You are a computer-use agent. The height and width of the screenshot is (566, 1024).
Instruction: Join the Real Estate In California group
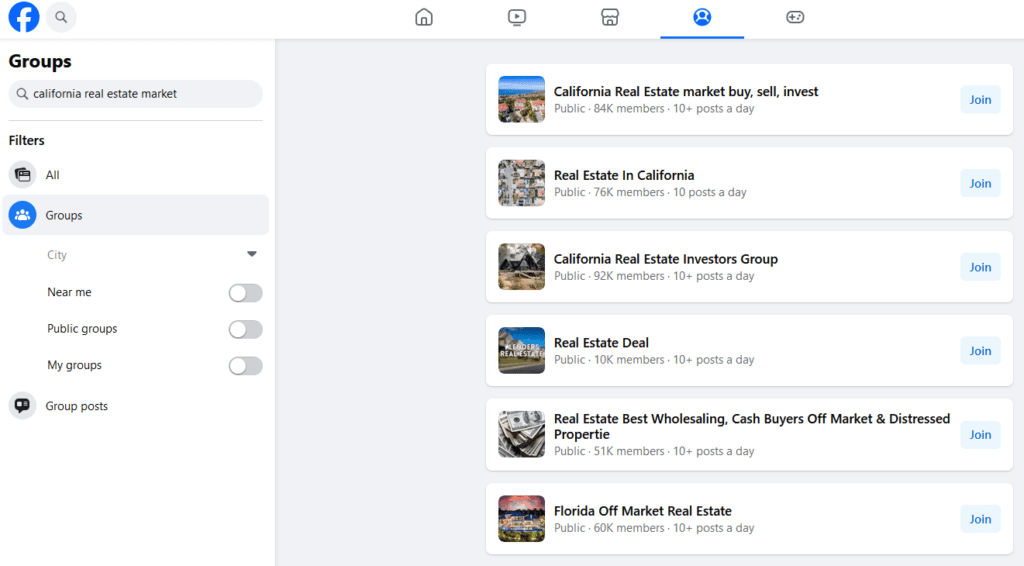click(980, 183)
